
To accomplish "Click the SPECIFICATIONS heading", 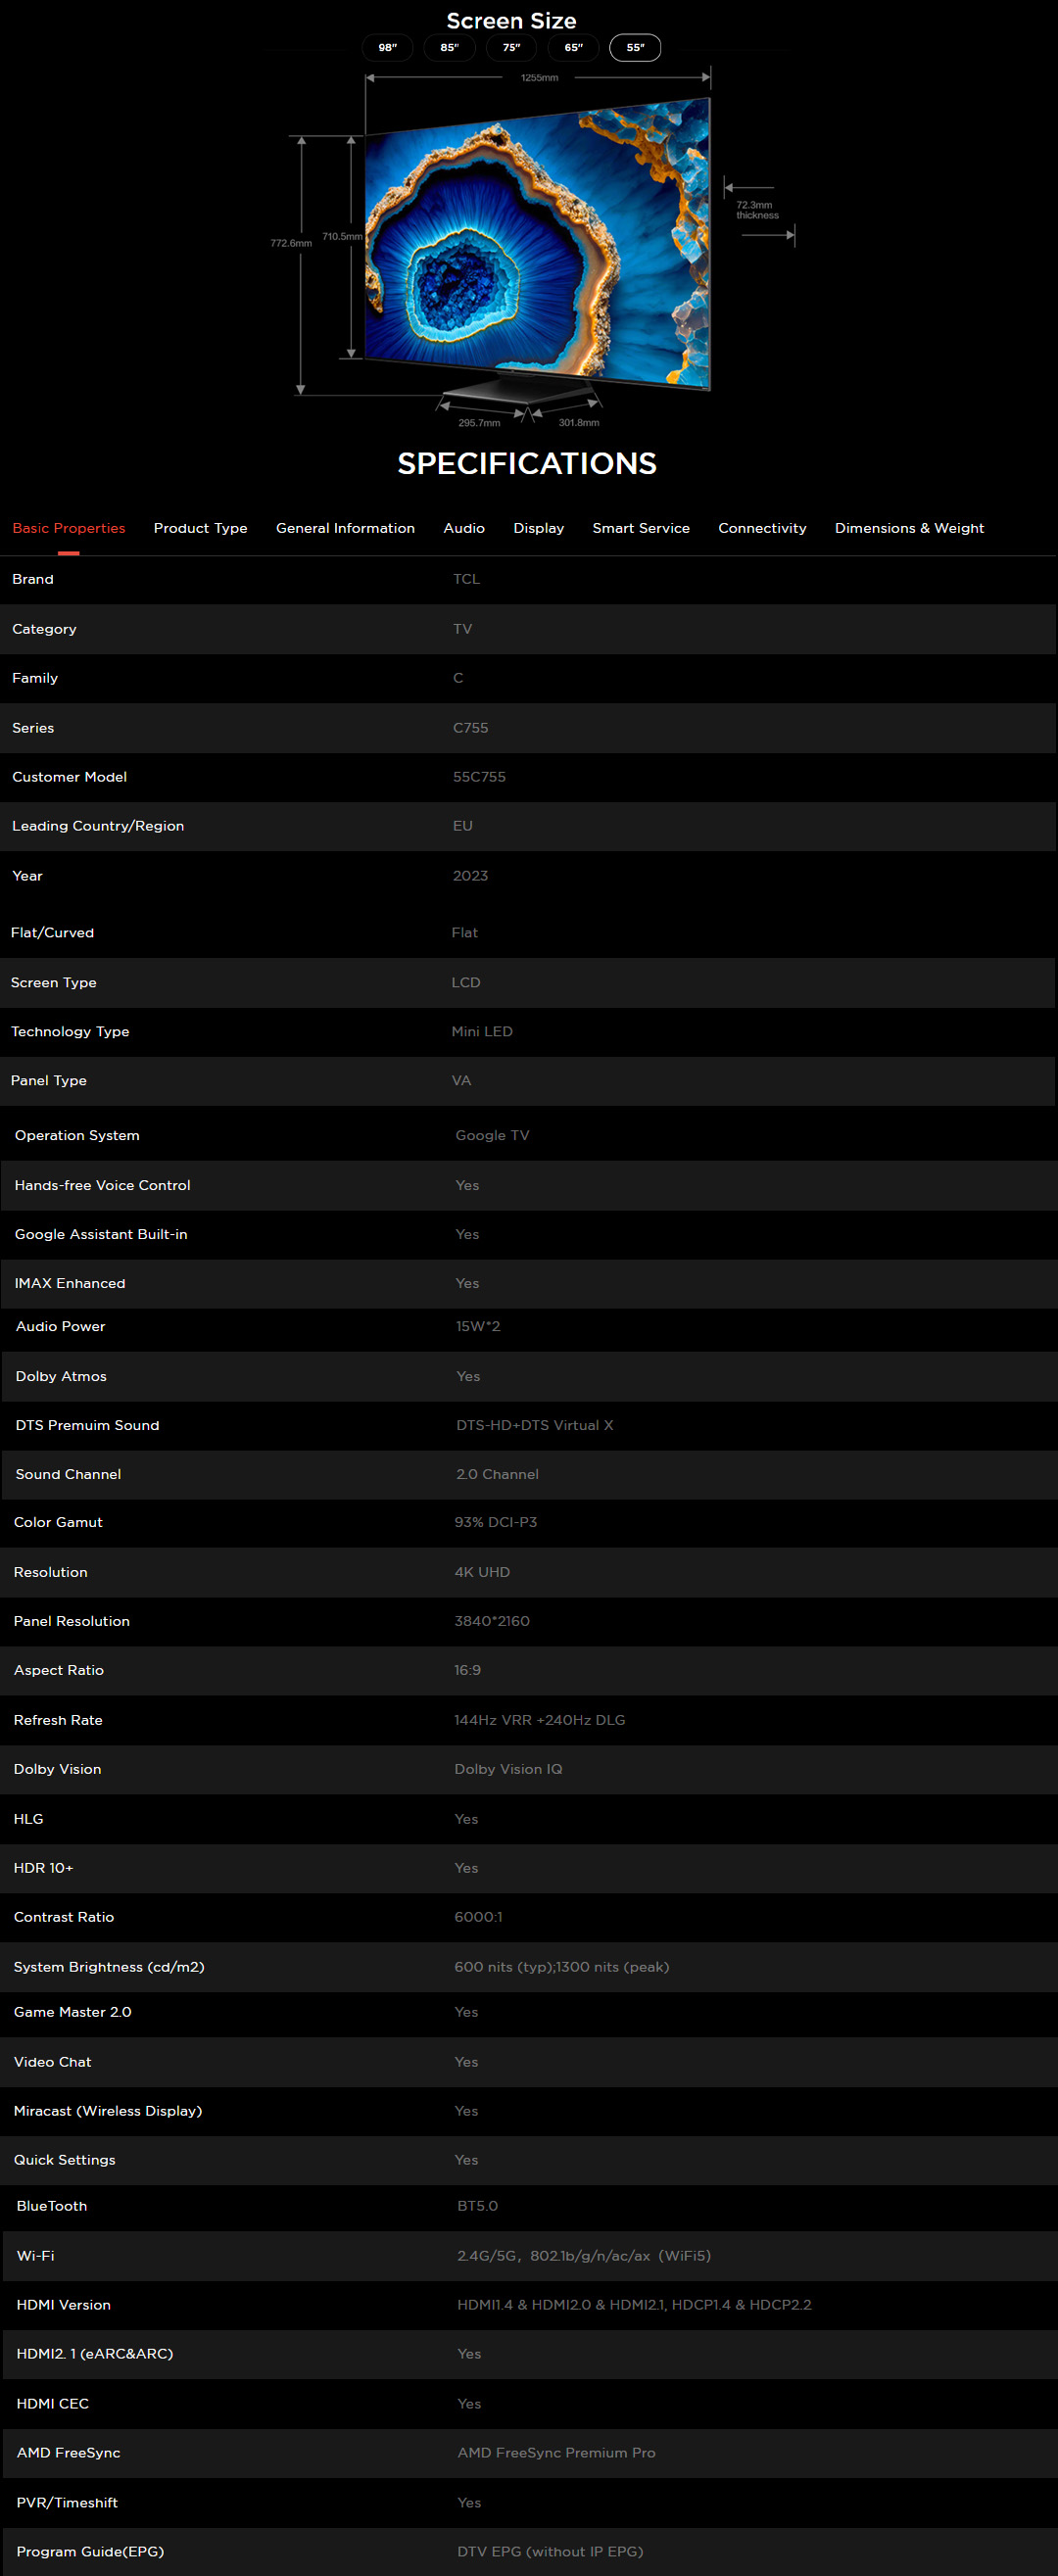I will [527, 463].
